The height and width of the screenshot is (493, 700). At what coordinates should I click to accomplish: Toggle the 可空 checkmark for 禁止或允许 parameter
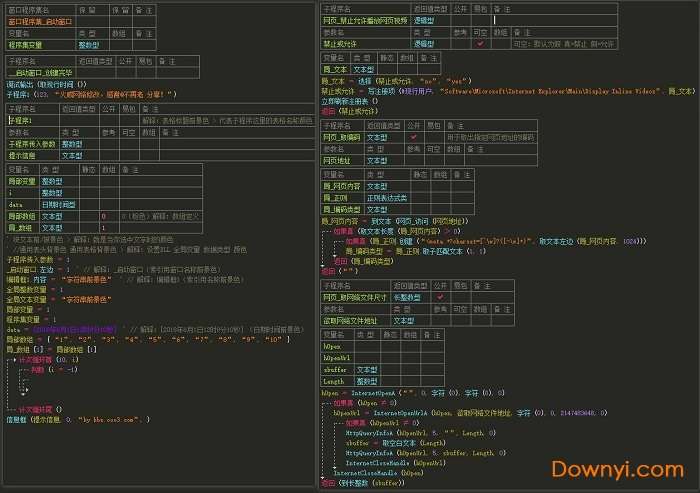point(480,44)
